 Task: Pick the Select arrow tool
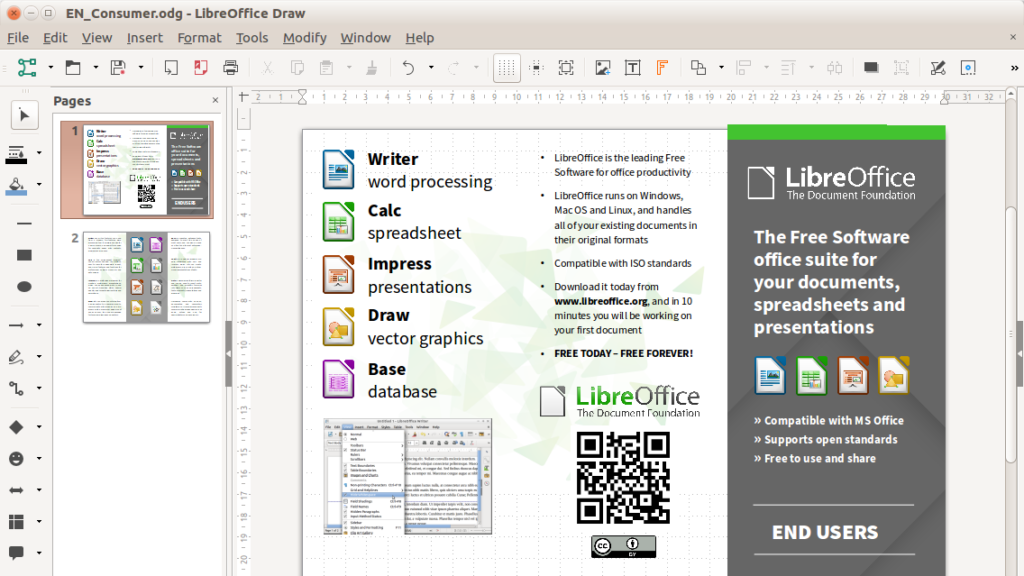pyautogui.click(x=24, y=116)
